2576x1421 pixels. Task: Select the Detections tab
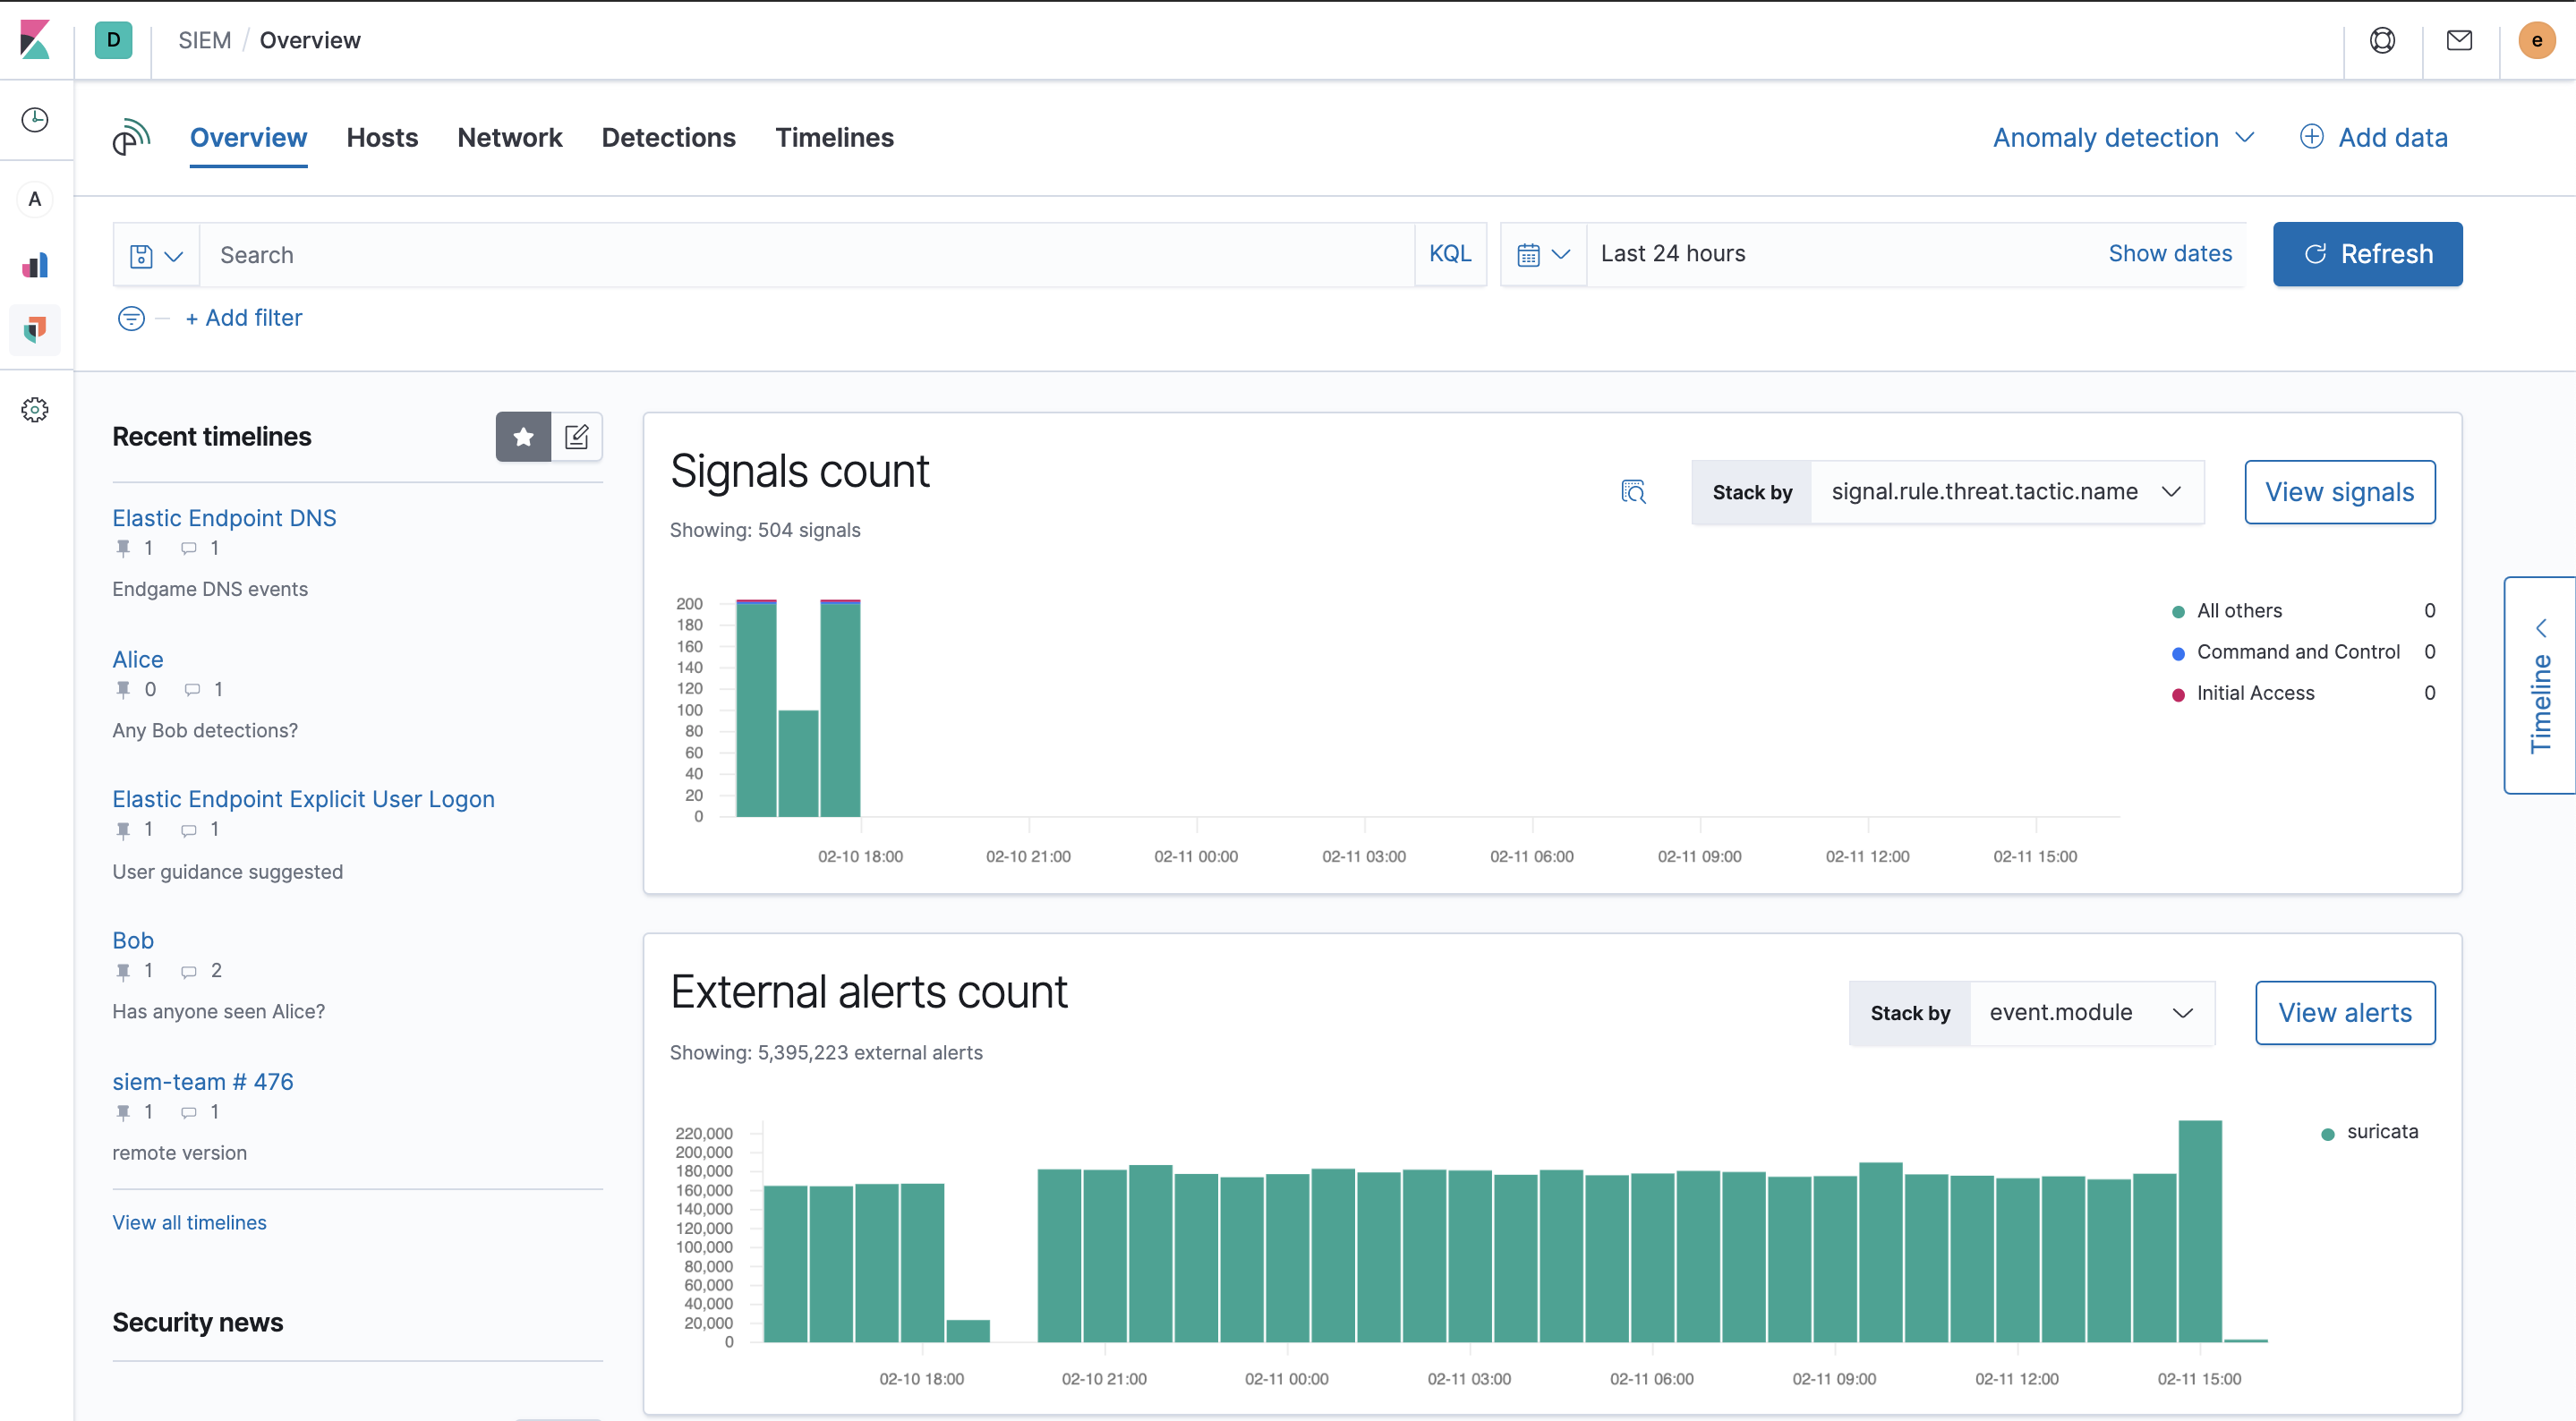coord(669,137)
